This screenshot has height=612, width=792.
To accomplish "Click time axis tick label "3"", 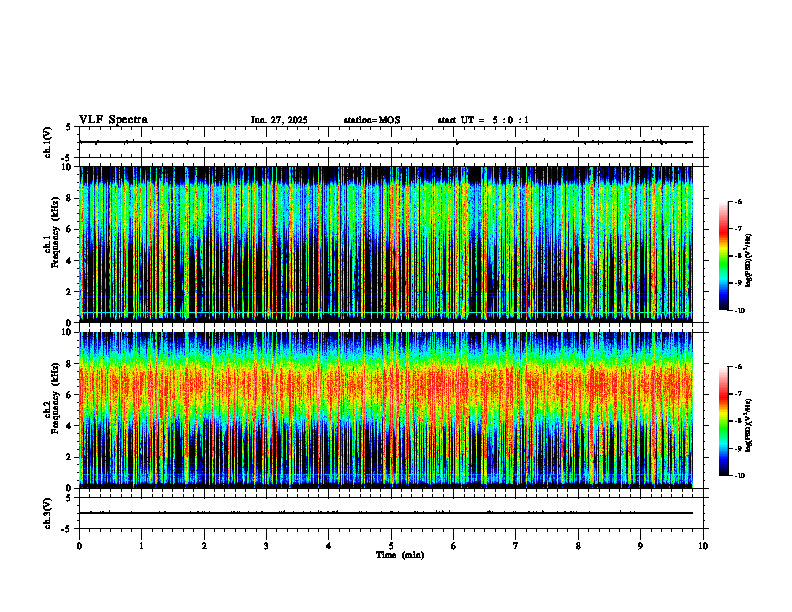I will tap(266, 546).
